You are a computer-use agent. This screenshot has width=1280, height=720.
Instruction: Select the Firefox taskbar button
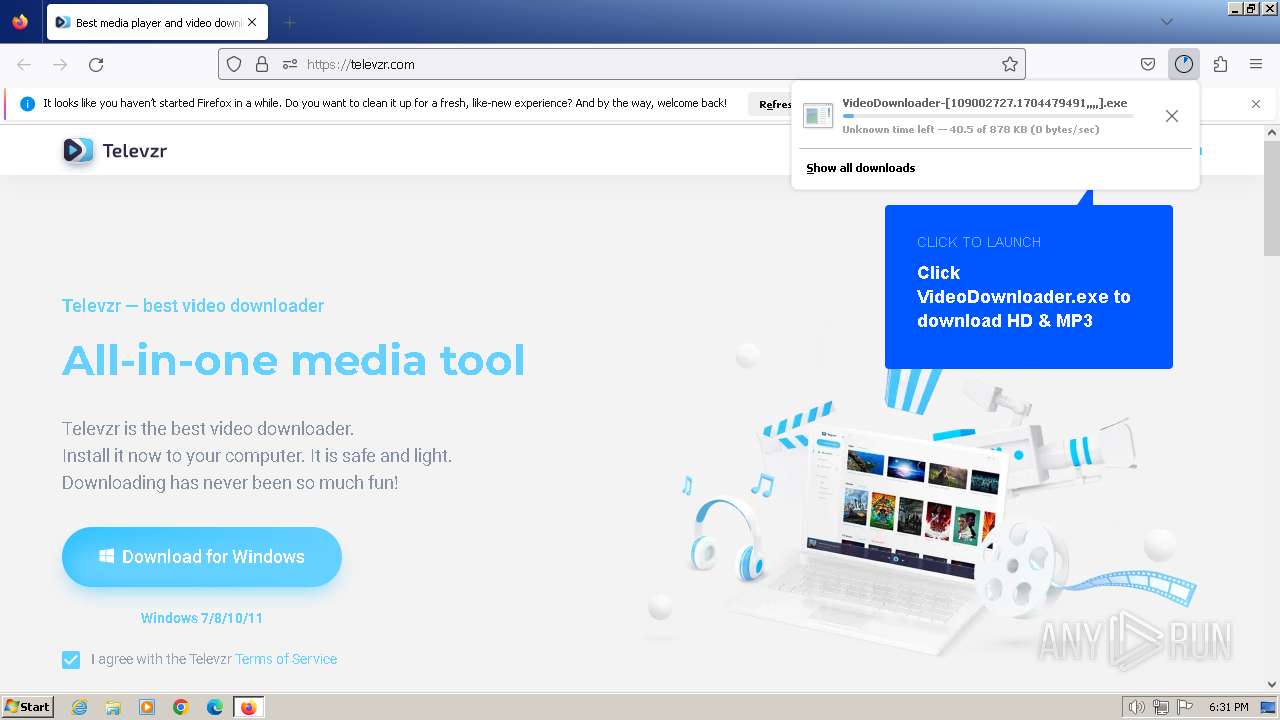tap(249, 707)
